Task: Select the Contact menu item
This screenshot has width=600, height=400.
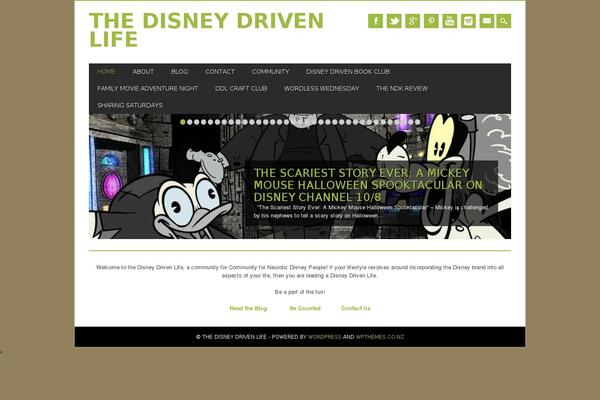Action: tap(220, 72)
